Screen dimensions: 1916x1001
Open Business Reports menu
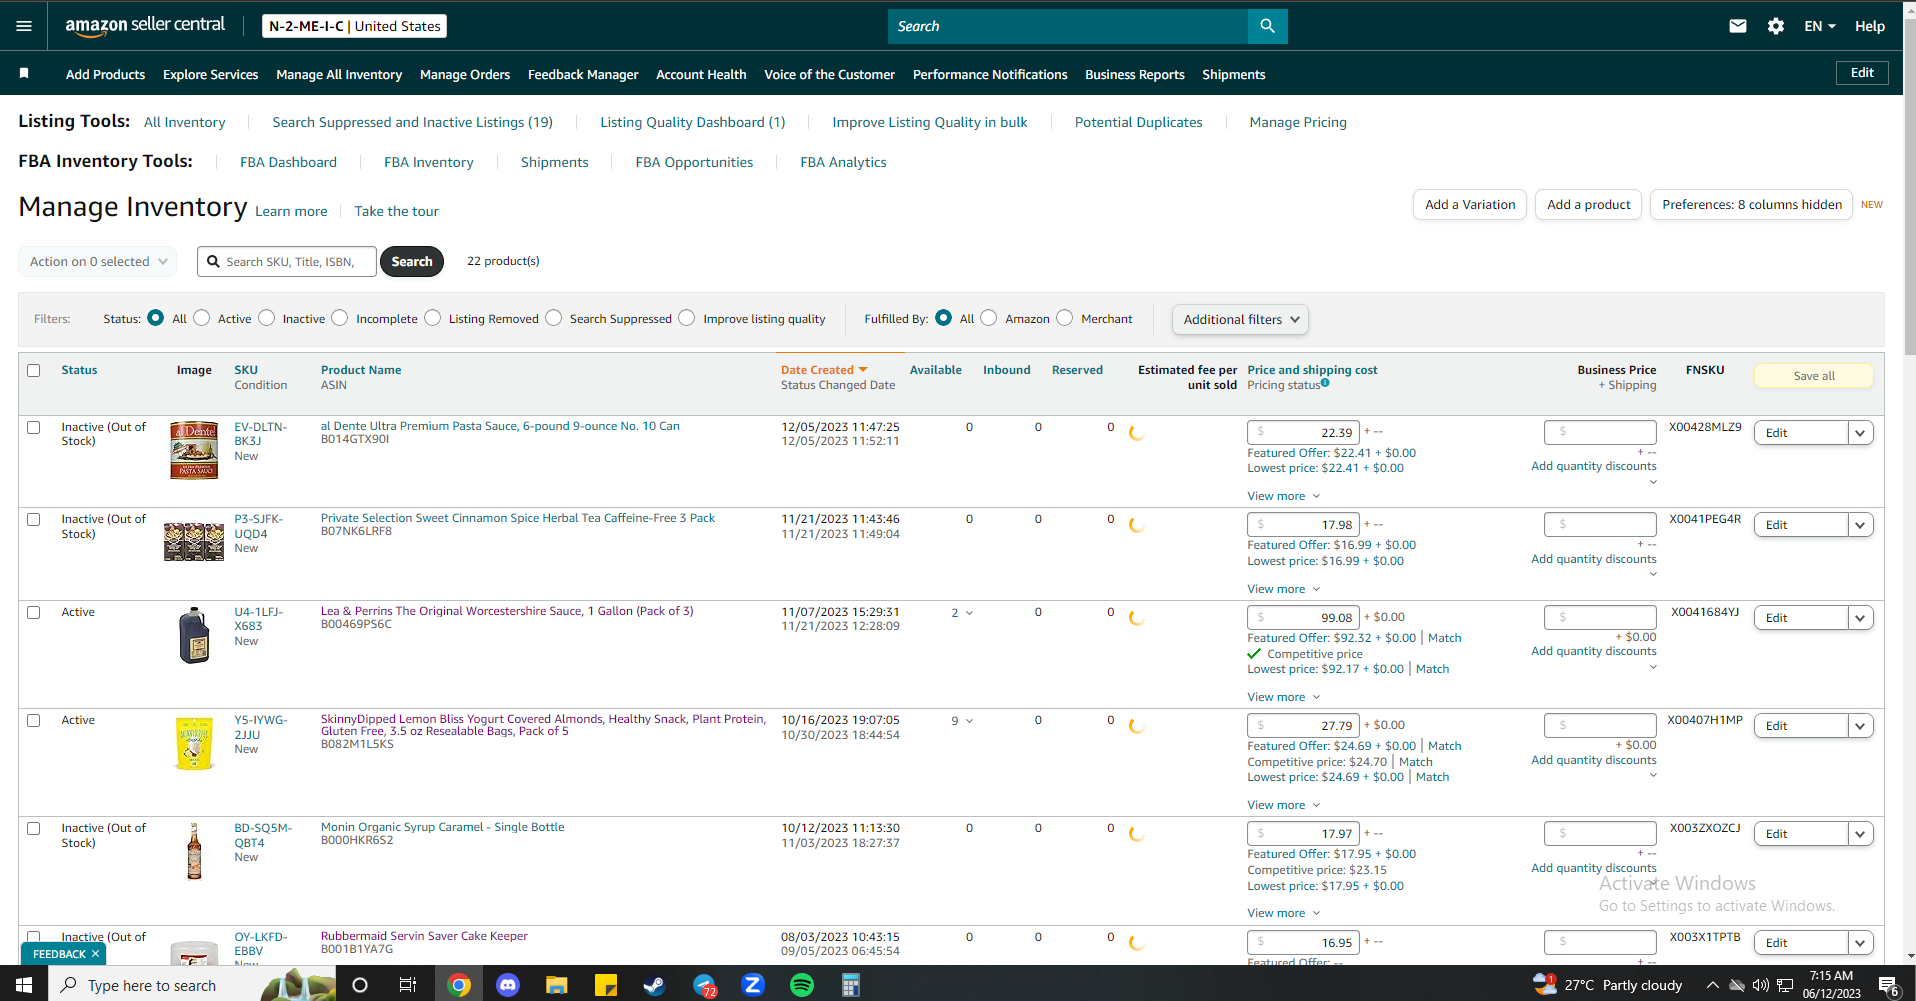[x=1135, y=74]
